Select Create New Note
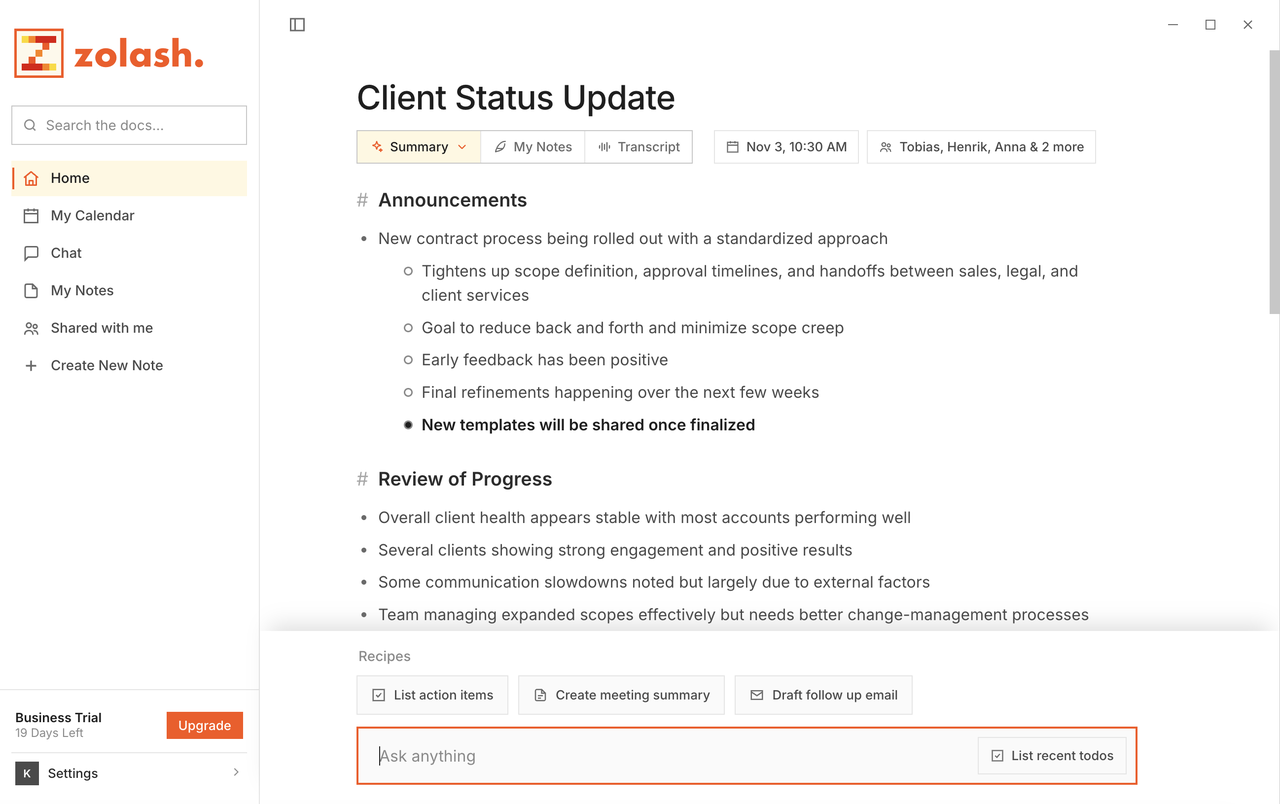The width and height of the screenshot is (1280, 804). point(129,366)
